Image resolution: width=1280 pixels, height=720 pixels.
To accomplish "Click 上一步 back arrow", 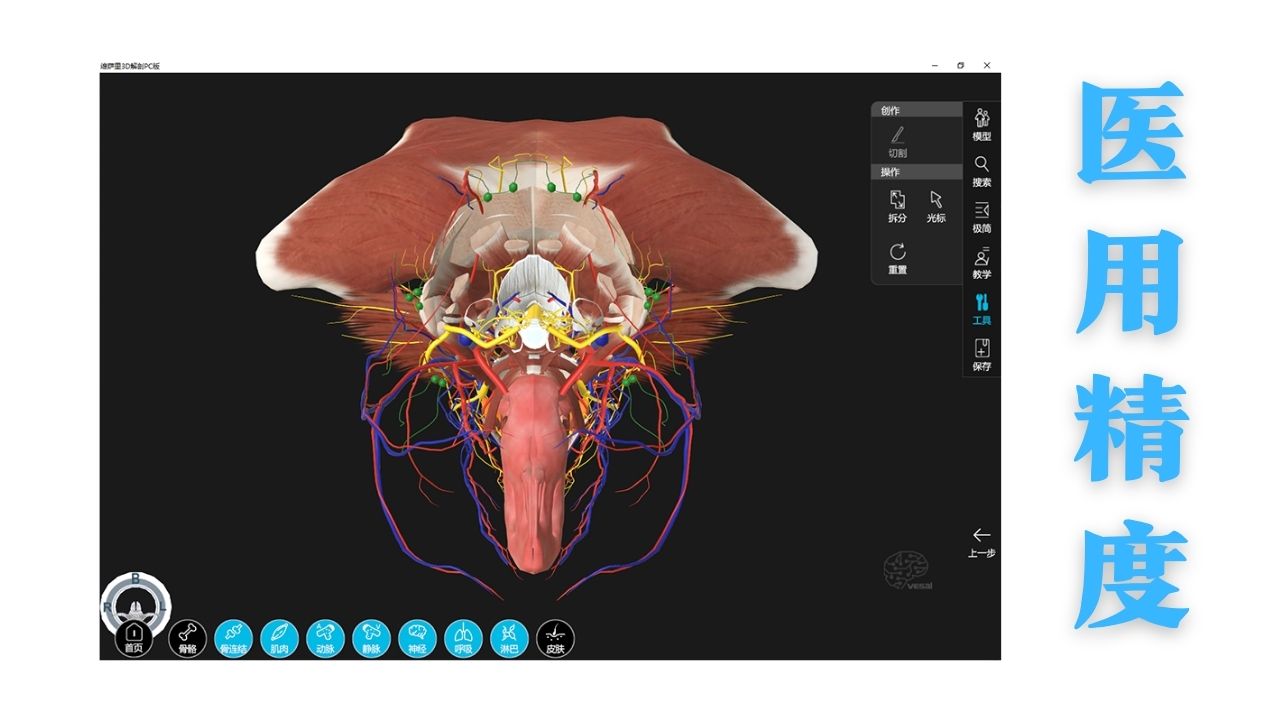I will point(981,541).
